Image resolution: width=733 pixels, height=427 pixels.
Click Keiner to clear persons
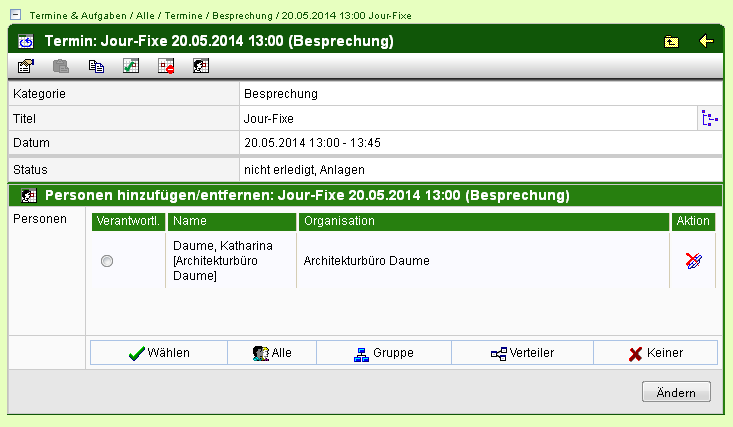(x=655, y=353)
